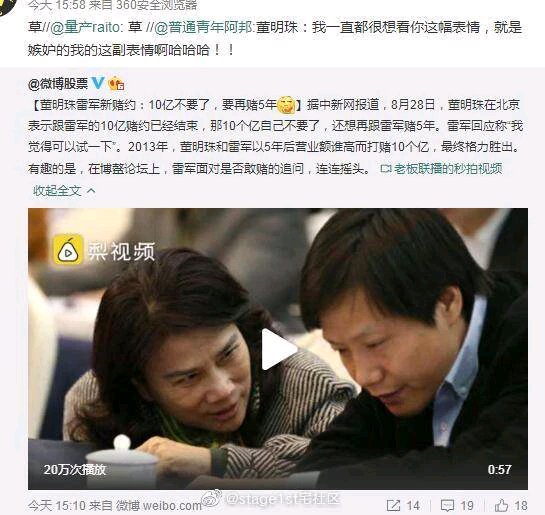Click the chevron arrow beside 收起全文
The height and width of the screenshot is (515, 545).
(91, 190)
